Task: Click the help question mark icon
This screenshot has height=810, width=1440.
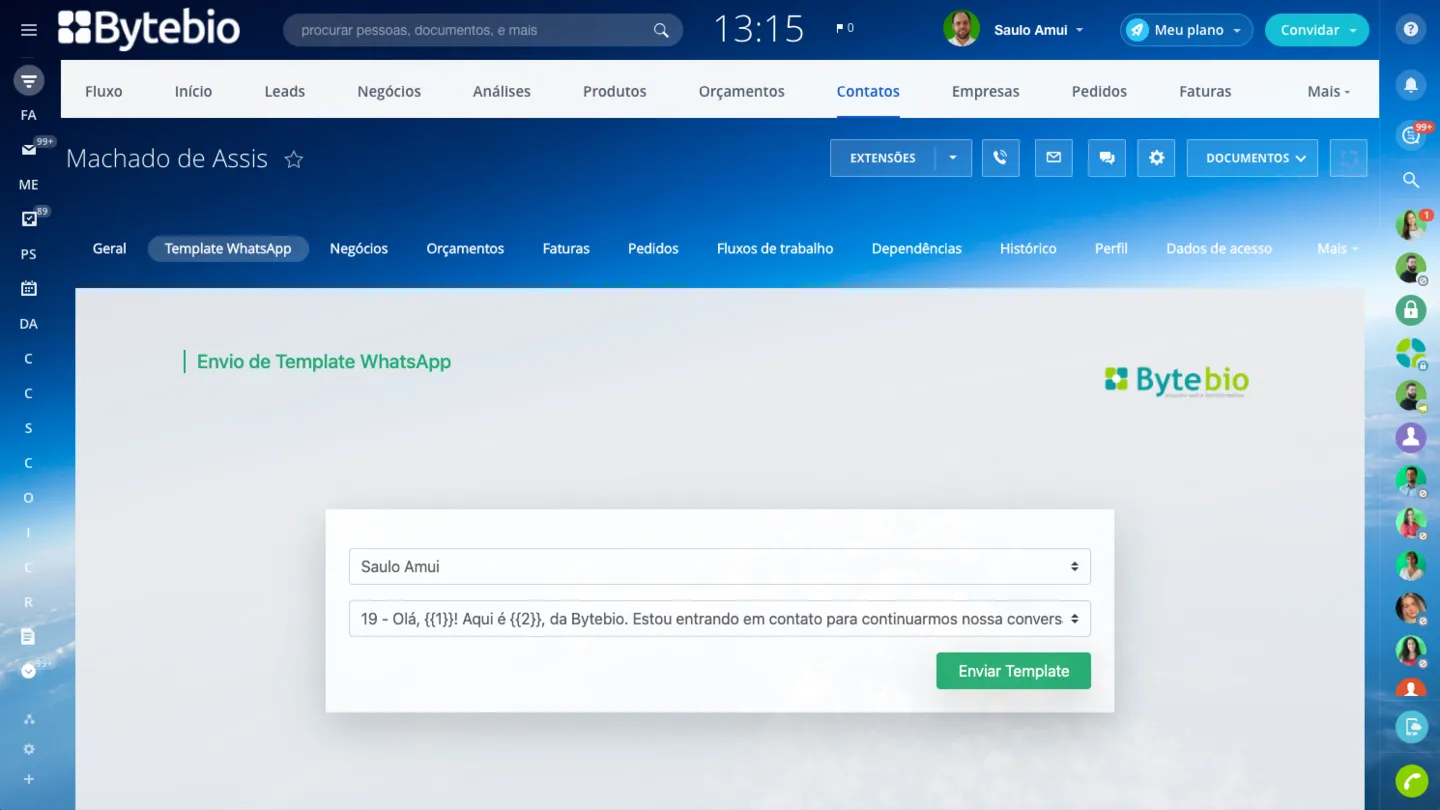Action: coord(1411,30)
